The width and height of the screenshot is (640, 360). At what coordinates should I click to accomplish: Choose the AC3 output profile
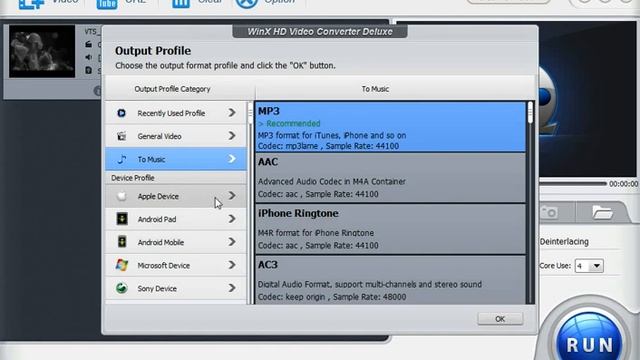[390, 280]
